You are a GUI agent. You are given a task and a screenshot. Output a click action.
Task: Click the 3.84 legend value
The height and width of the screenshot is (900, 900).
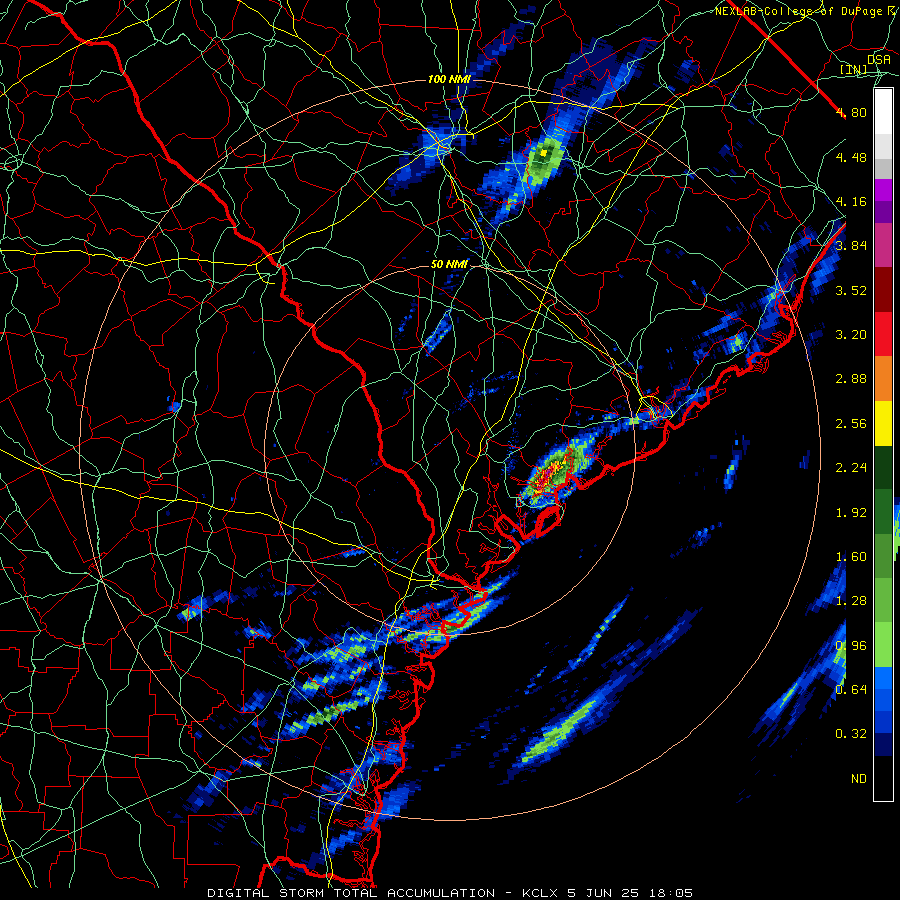coord(851,246)
